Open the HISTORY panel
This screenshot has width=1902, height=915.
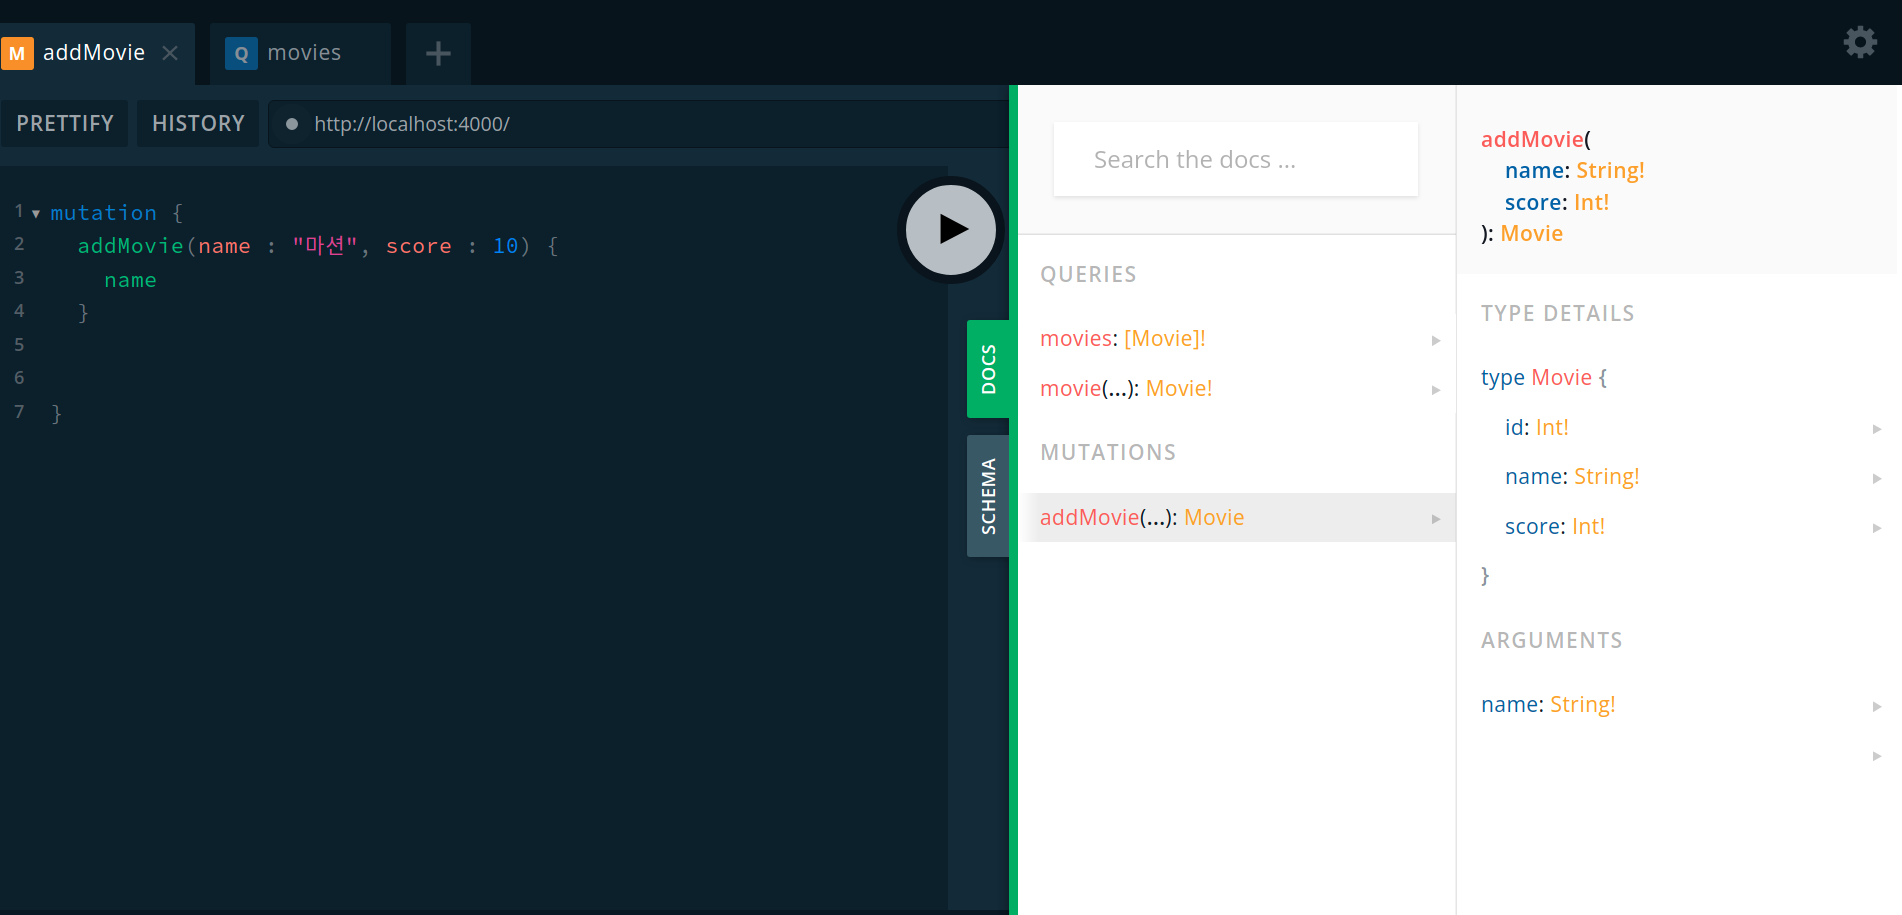[198, 123]
